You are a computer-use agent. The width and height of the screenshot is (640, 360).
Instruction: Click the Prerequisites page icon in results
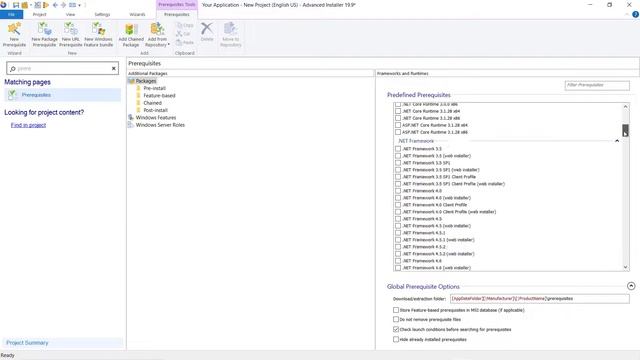[12, 95]
